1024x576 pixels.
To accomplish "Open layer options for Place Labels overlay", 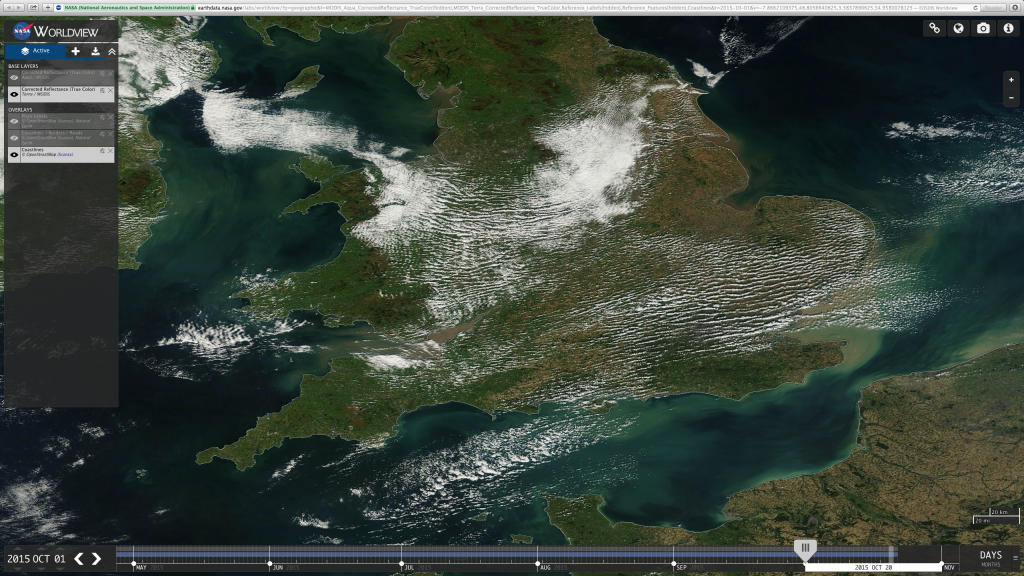I will tap(102, 118).
